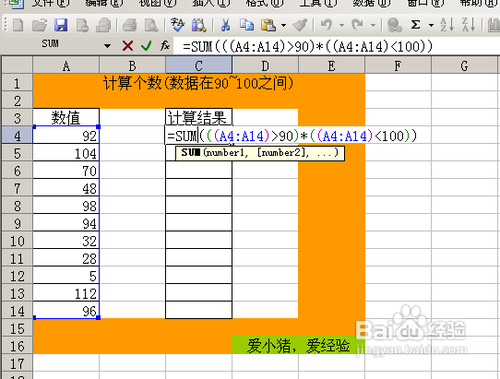Run spelling check icon
Viewport: 500px width, 379px height.
pos(178,25)
